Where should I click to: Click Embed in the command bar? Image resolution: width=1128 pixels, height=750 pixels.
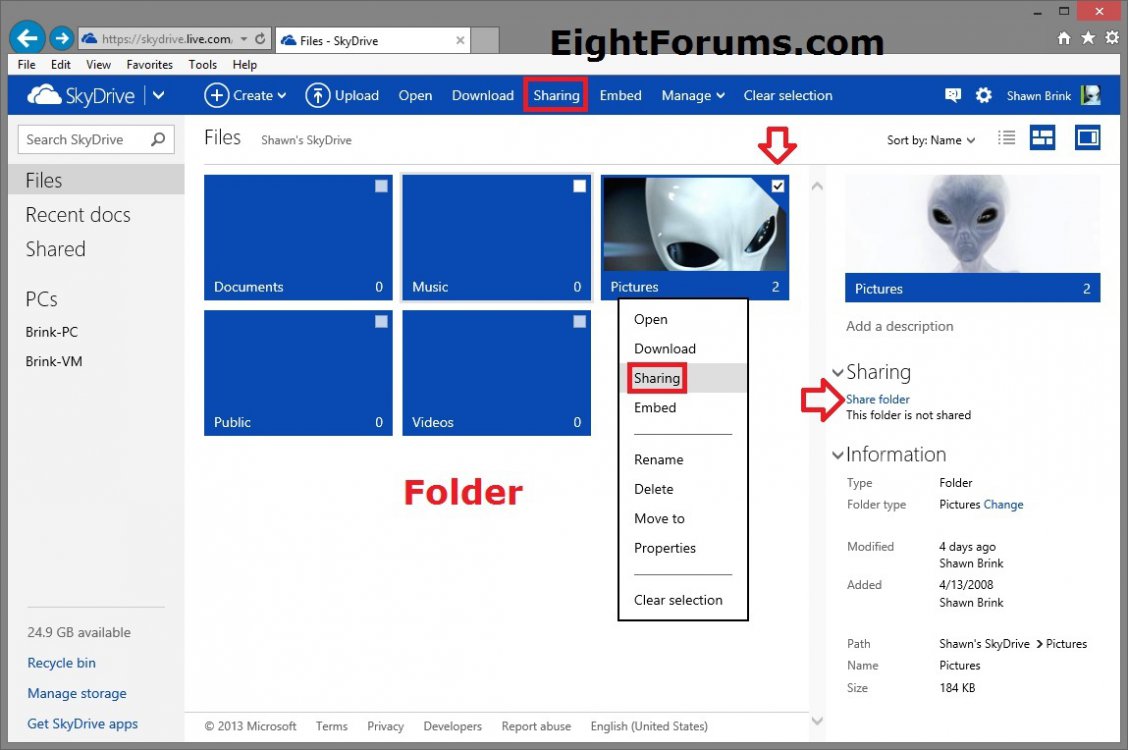click(x=620, y=96)
